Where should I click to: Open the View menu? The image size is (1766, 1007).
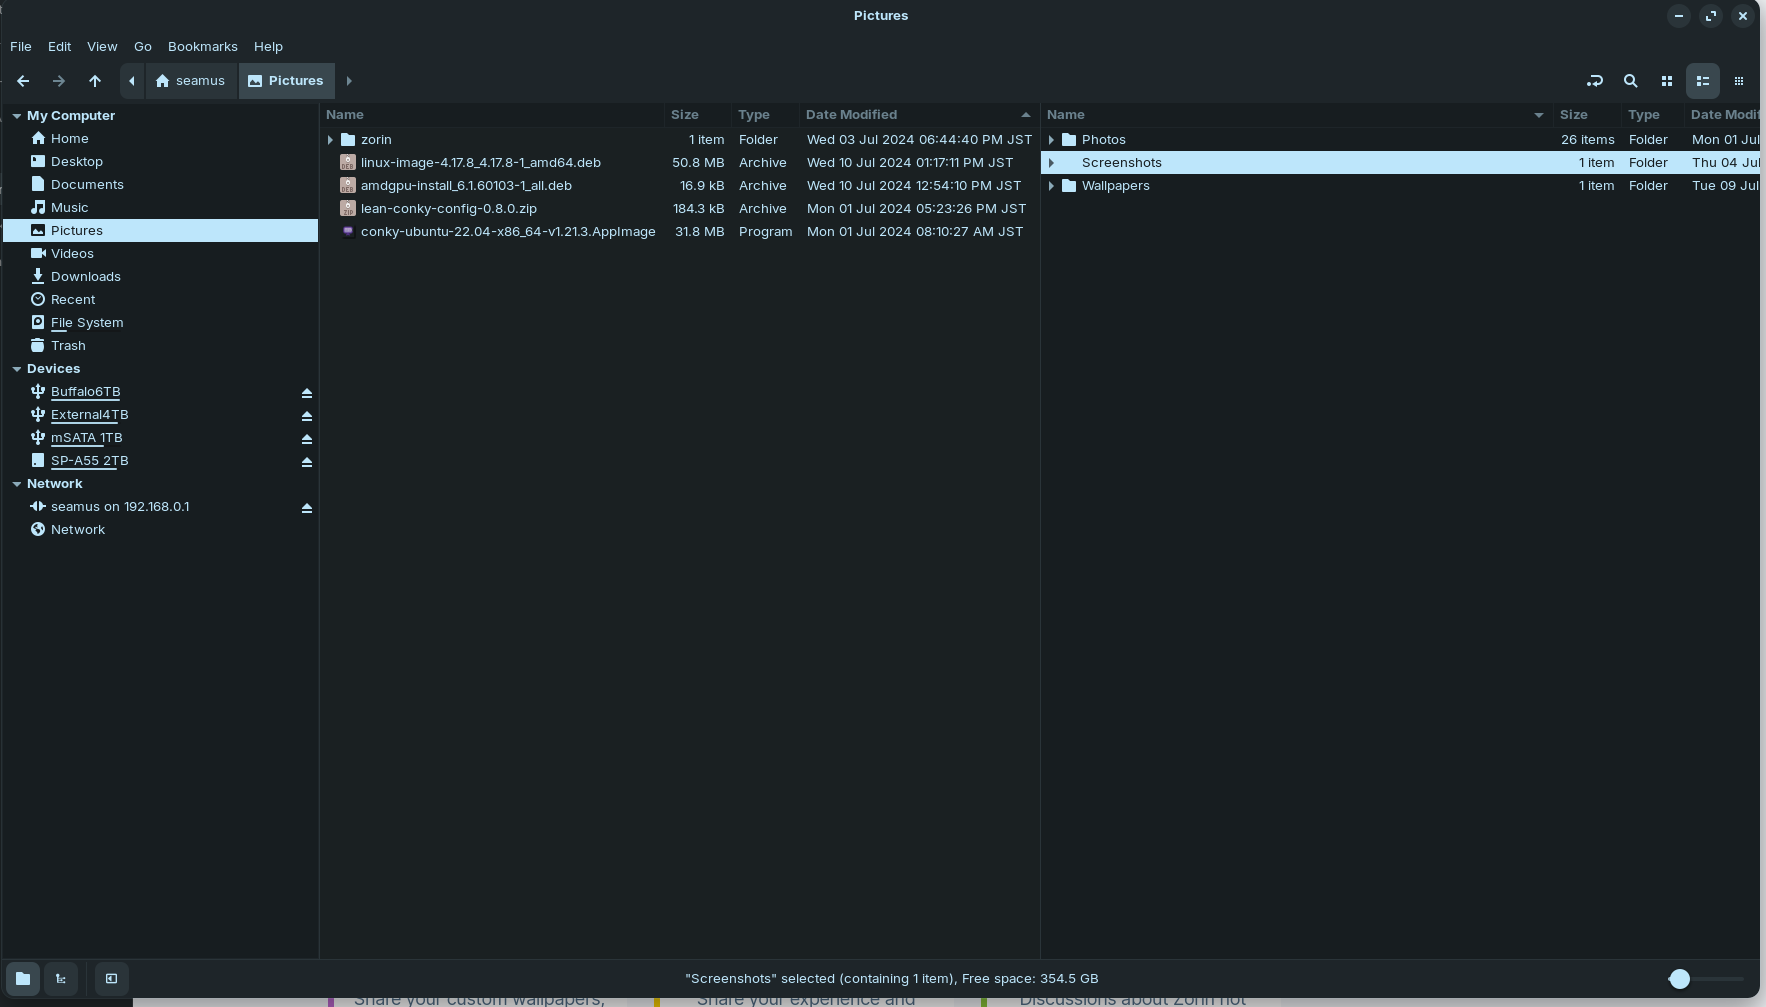(x=102, y=47)
